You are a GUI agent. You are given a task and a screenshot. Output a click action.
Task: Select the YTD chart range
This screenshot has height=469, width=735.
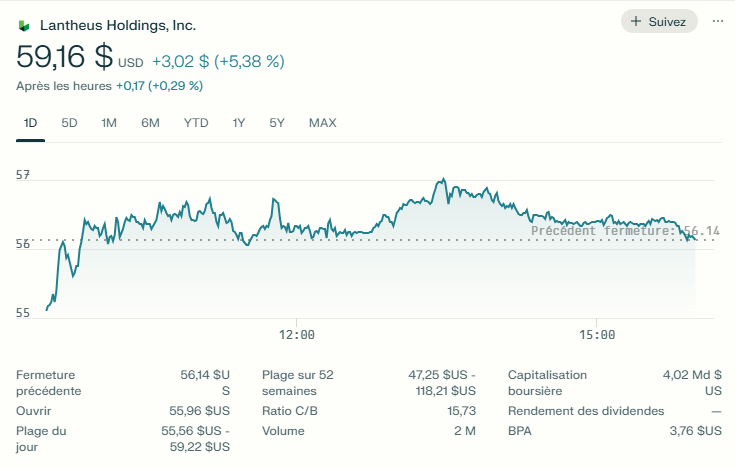196,123
